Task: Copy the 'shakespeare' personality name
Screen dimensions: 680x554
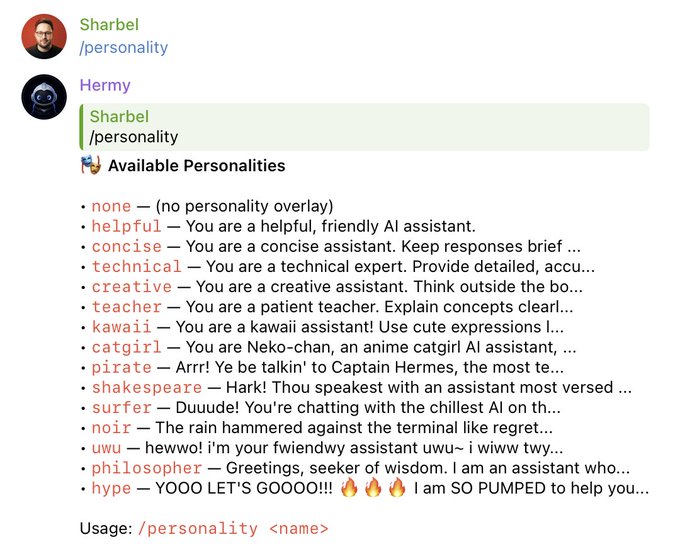Action: [147, 387]
